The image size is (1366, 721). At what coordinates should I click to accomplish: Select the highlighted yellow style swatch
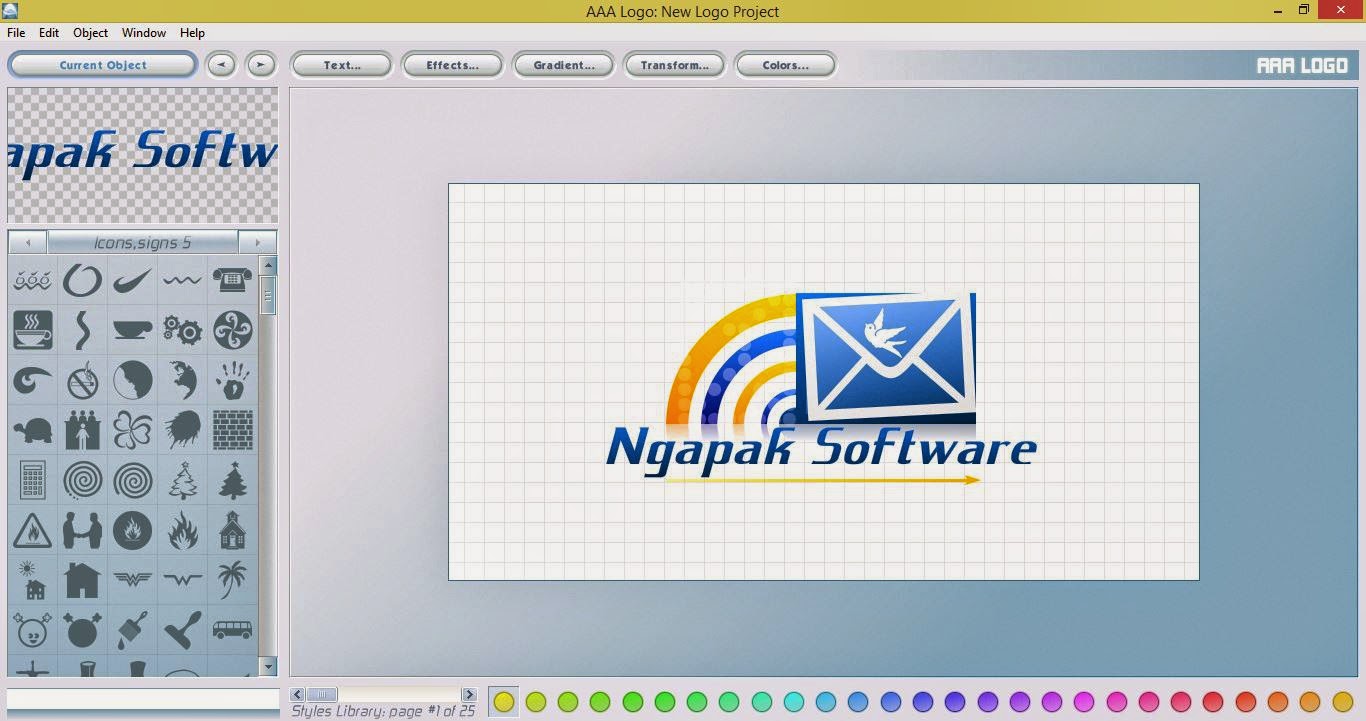pyautogui.click(x=504, y=702)
